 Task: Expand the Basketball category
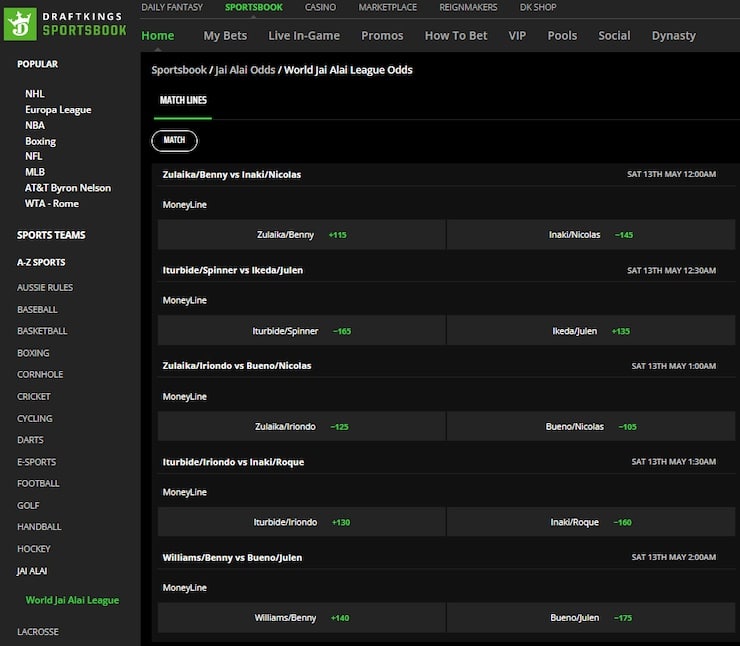tap(42, 331)
